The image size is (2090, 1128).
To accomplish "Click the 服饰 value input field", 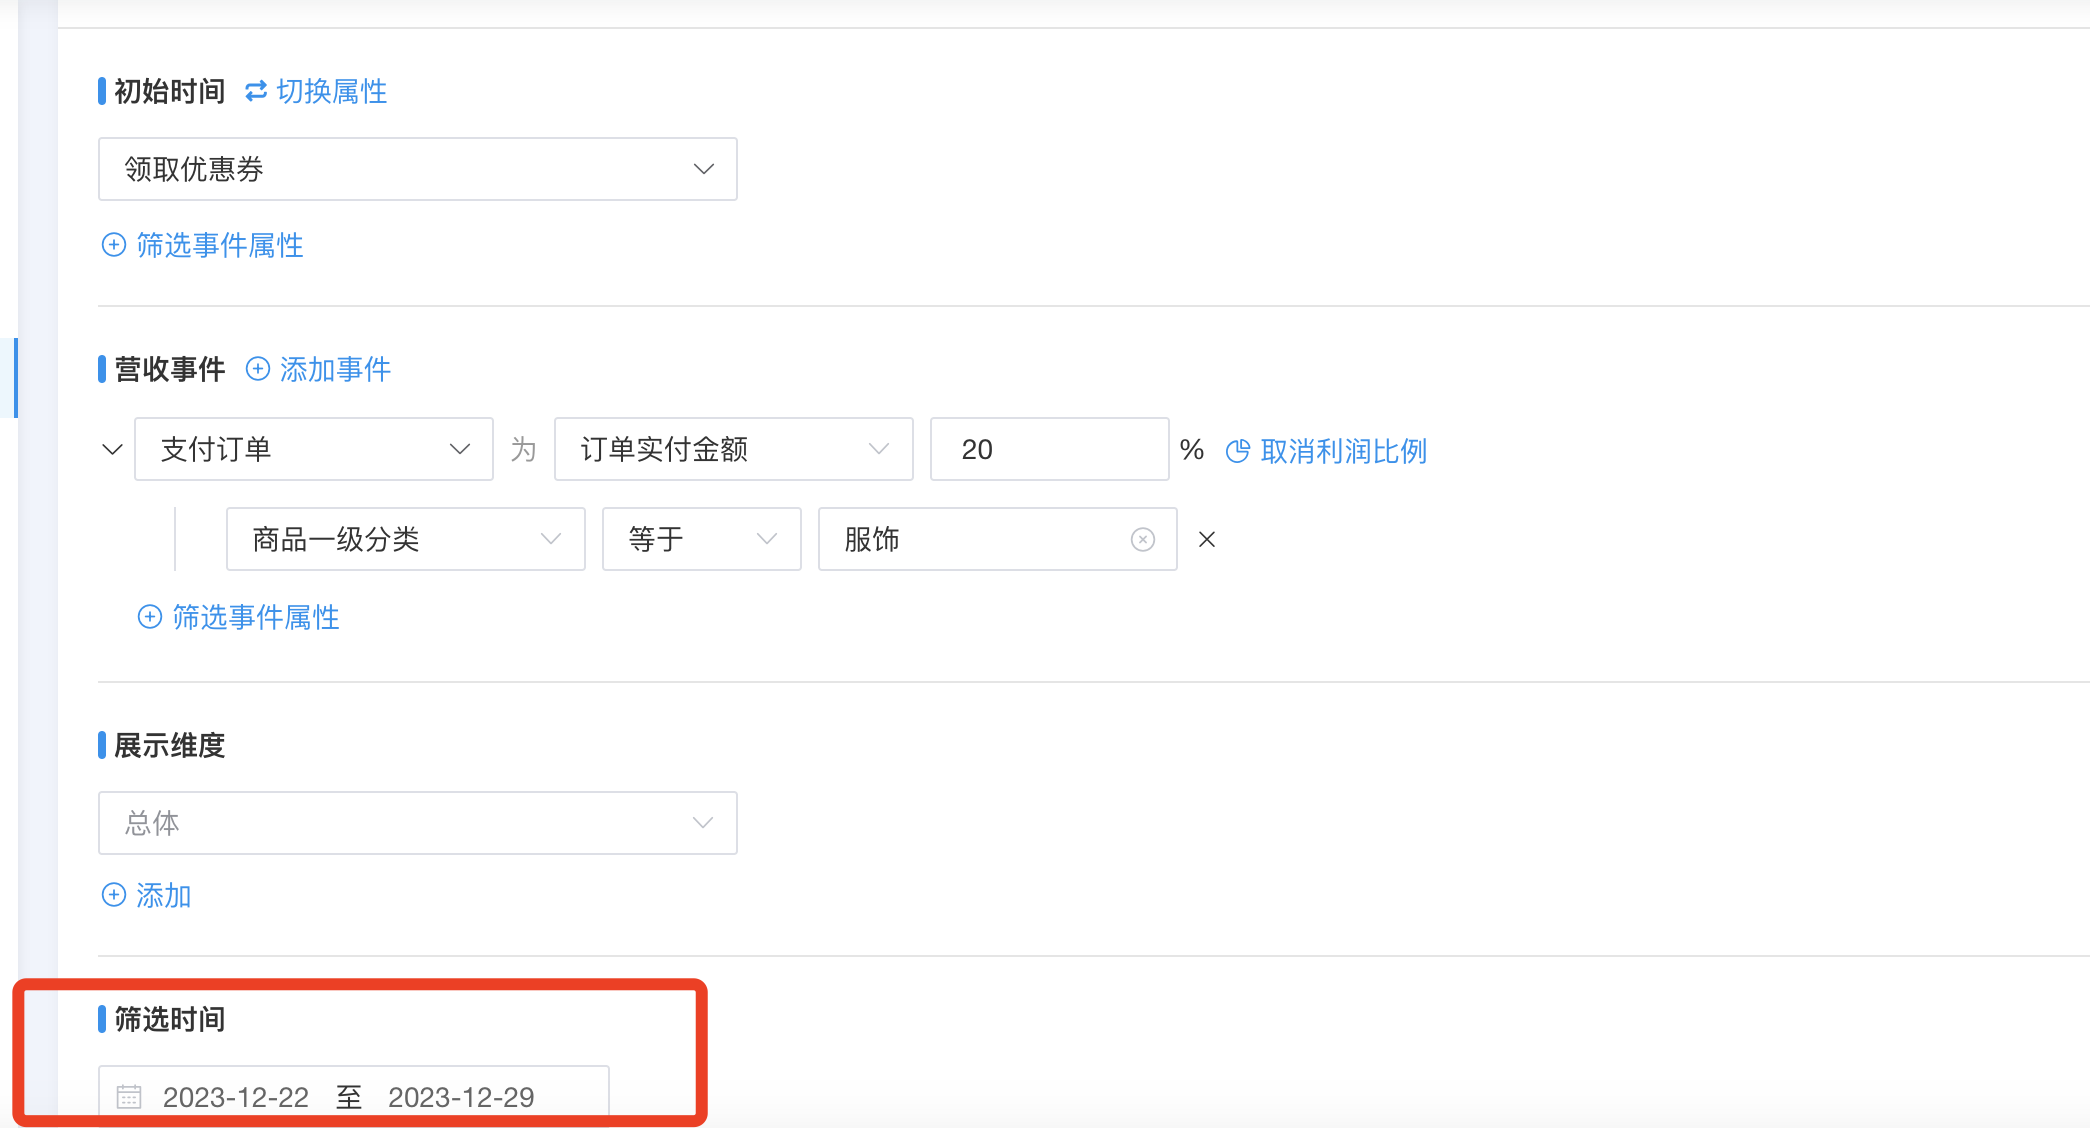I will pos(998,539).
